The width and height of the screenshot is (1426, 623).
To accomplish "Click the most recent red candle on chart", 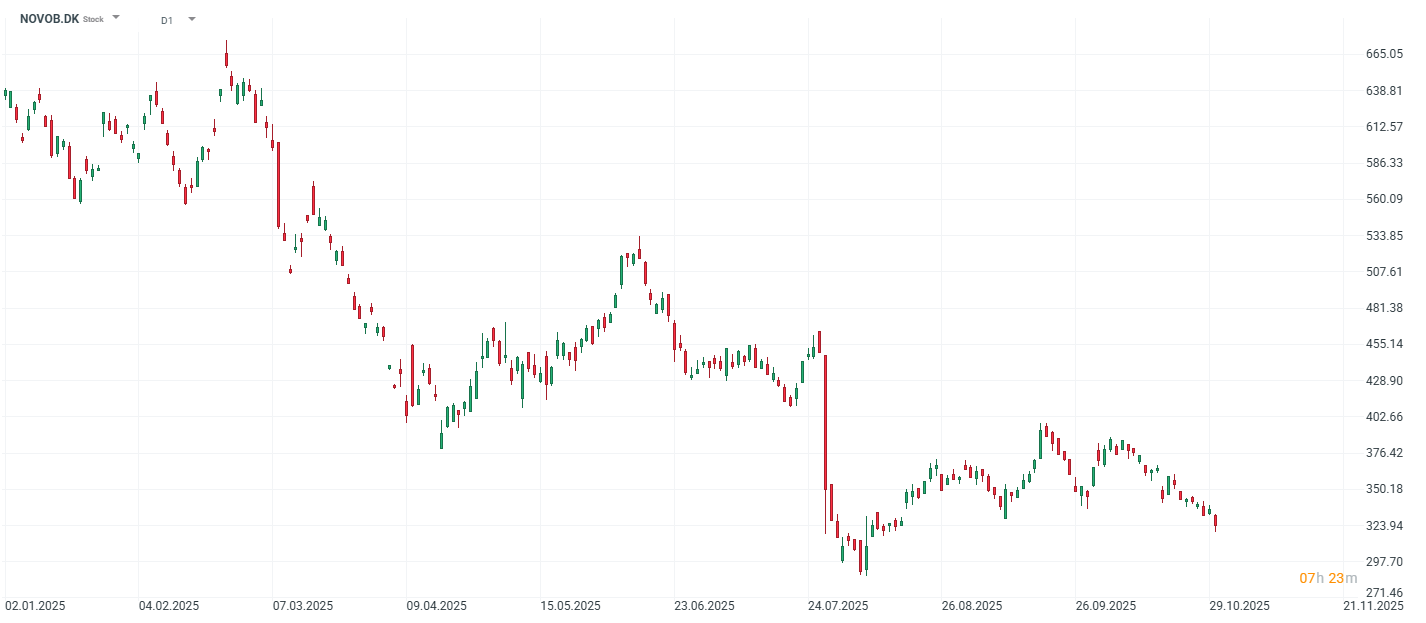I will (1215, 521).
